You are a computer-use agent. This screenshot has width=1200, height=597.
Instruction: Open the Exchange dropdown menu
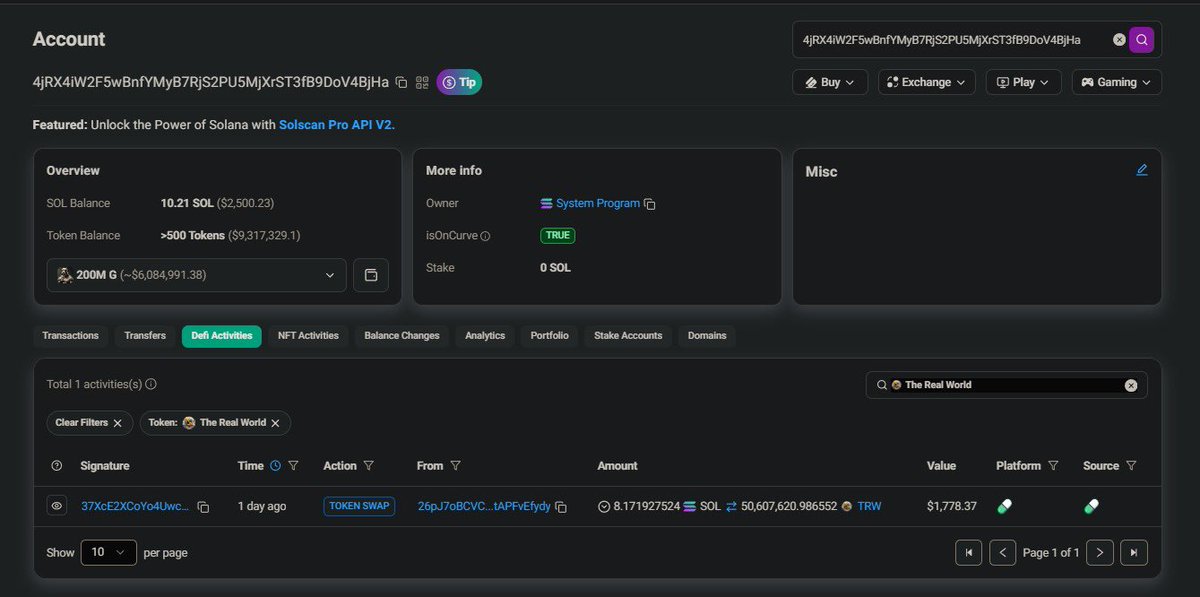[x=926, y=82]
